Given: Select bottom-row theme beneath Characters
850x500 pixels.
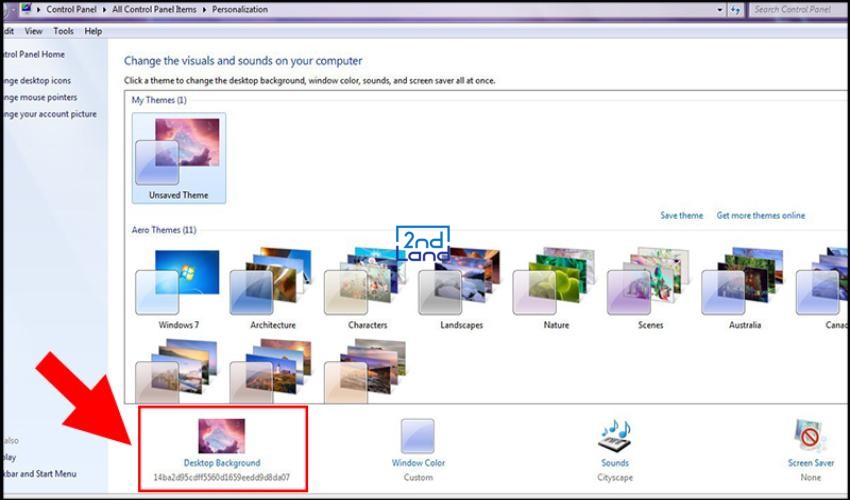Looking at the screenshot, I should click(367, 370).
